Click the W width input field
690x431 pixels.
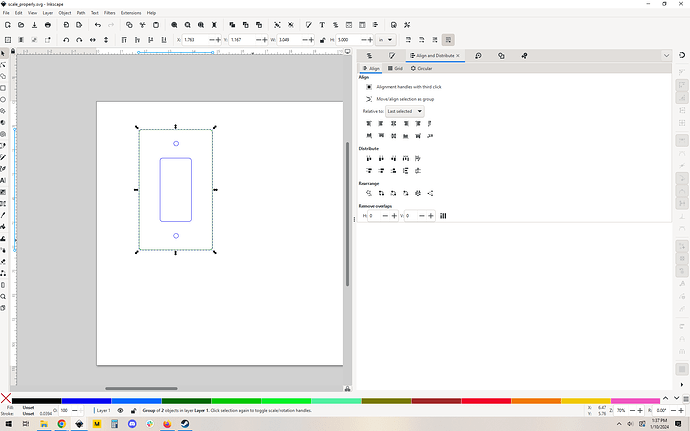click(x=290, y=40)
